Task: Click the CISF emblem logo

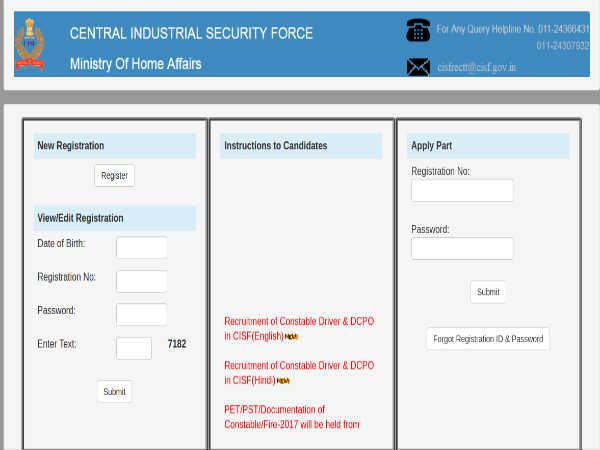Action: click(29, 44)
